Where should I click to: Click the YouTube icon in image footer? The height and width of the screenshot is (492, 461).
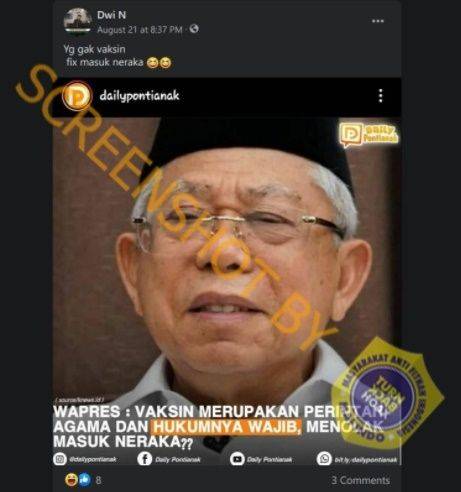tap(237, 459)
